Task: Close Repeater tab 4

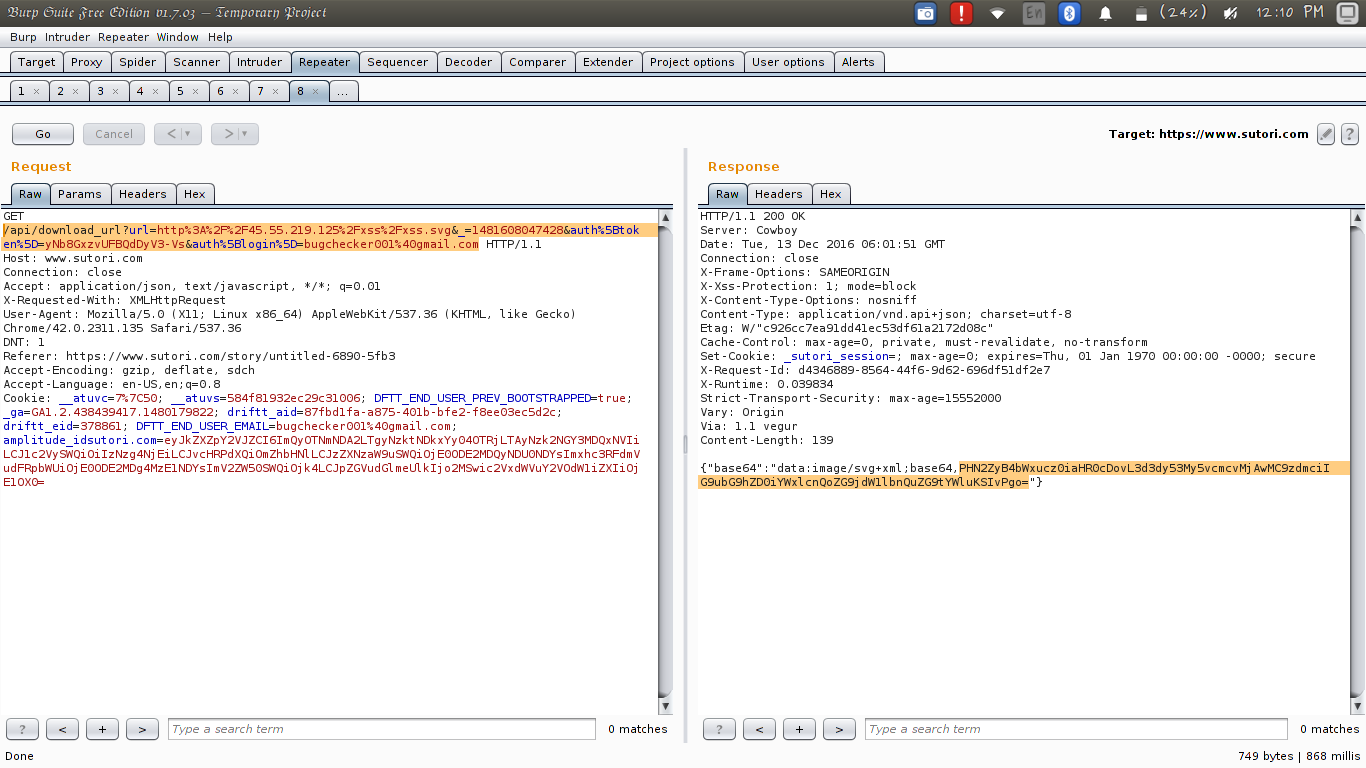Action: (155, 91)
